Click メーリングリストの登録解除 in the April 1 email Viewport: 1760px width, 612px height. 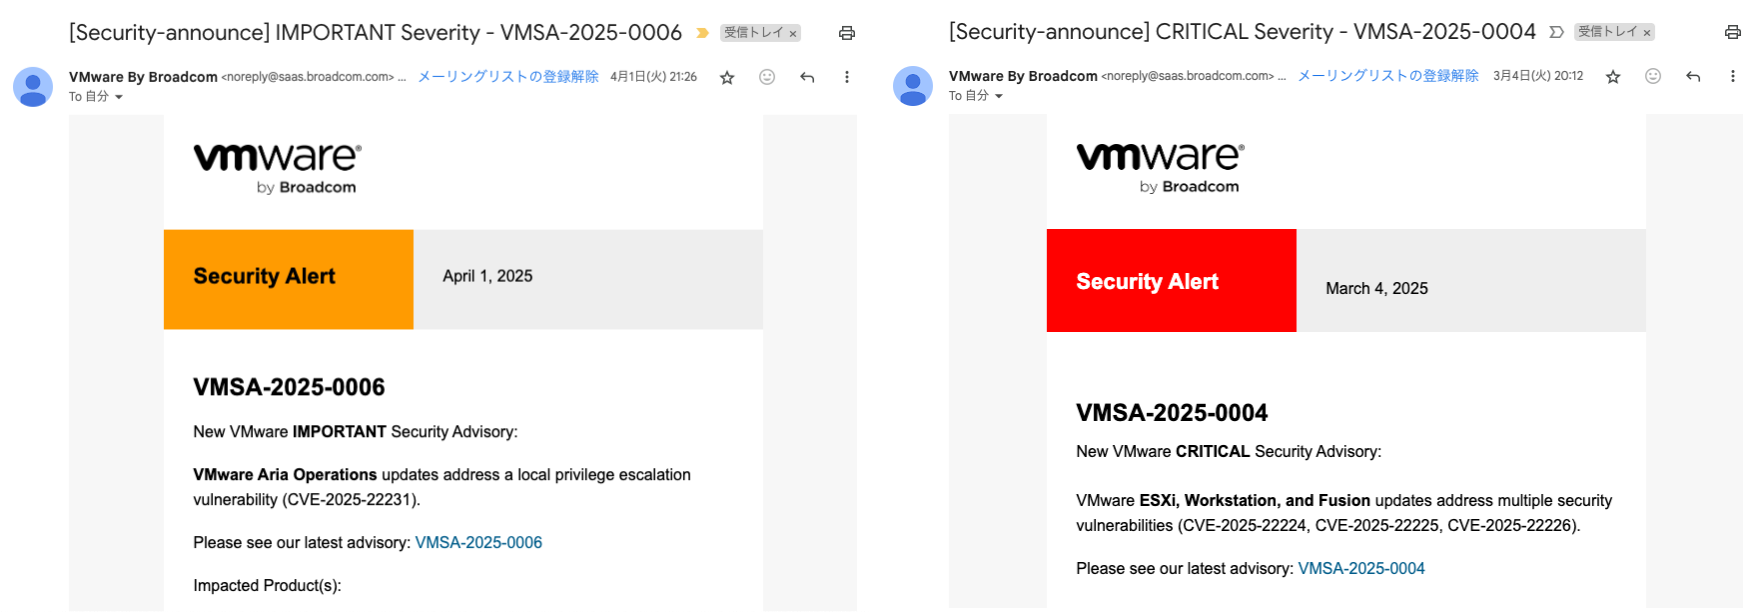pos(507,77)
